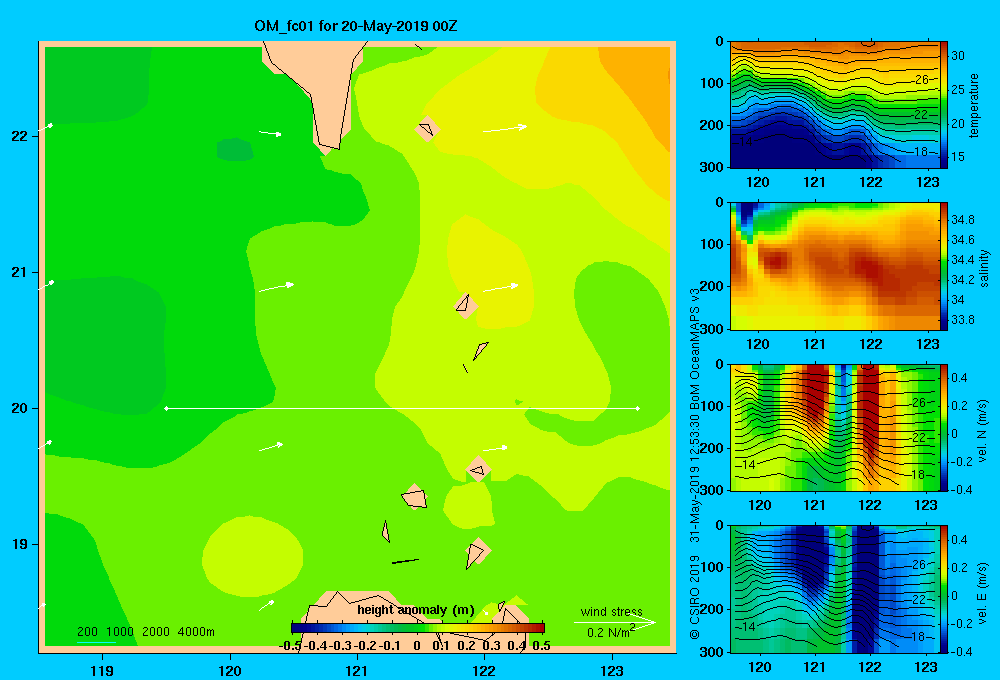Click the "-14" contour label in temperature panel
1000x680 pixels.
[x=746, y=142]
